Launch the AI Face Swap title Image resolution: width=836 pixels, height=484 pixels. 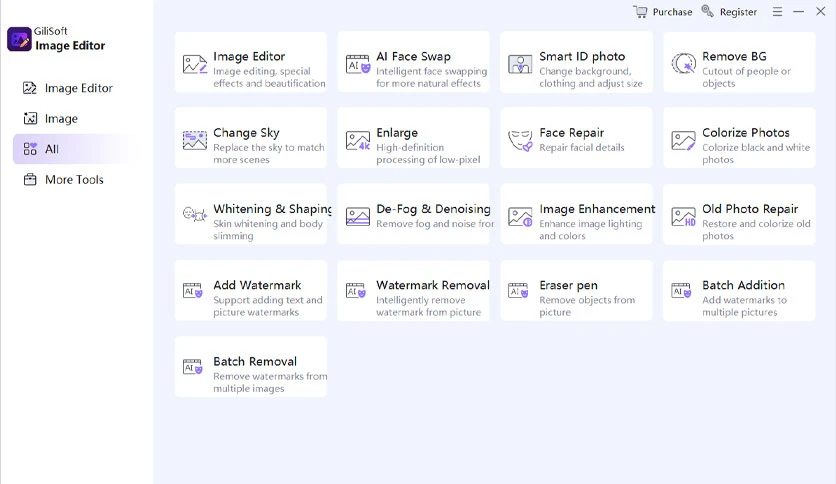point(413,57)
